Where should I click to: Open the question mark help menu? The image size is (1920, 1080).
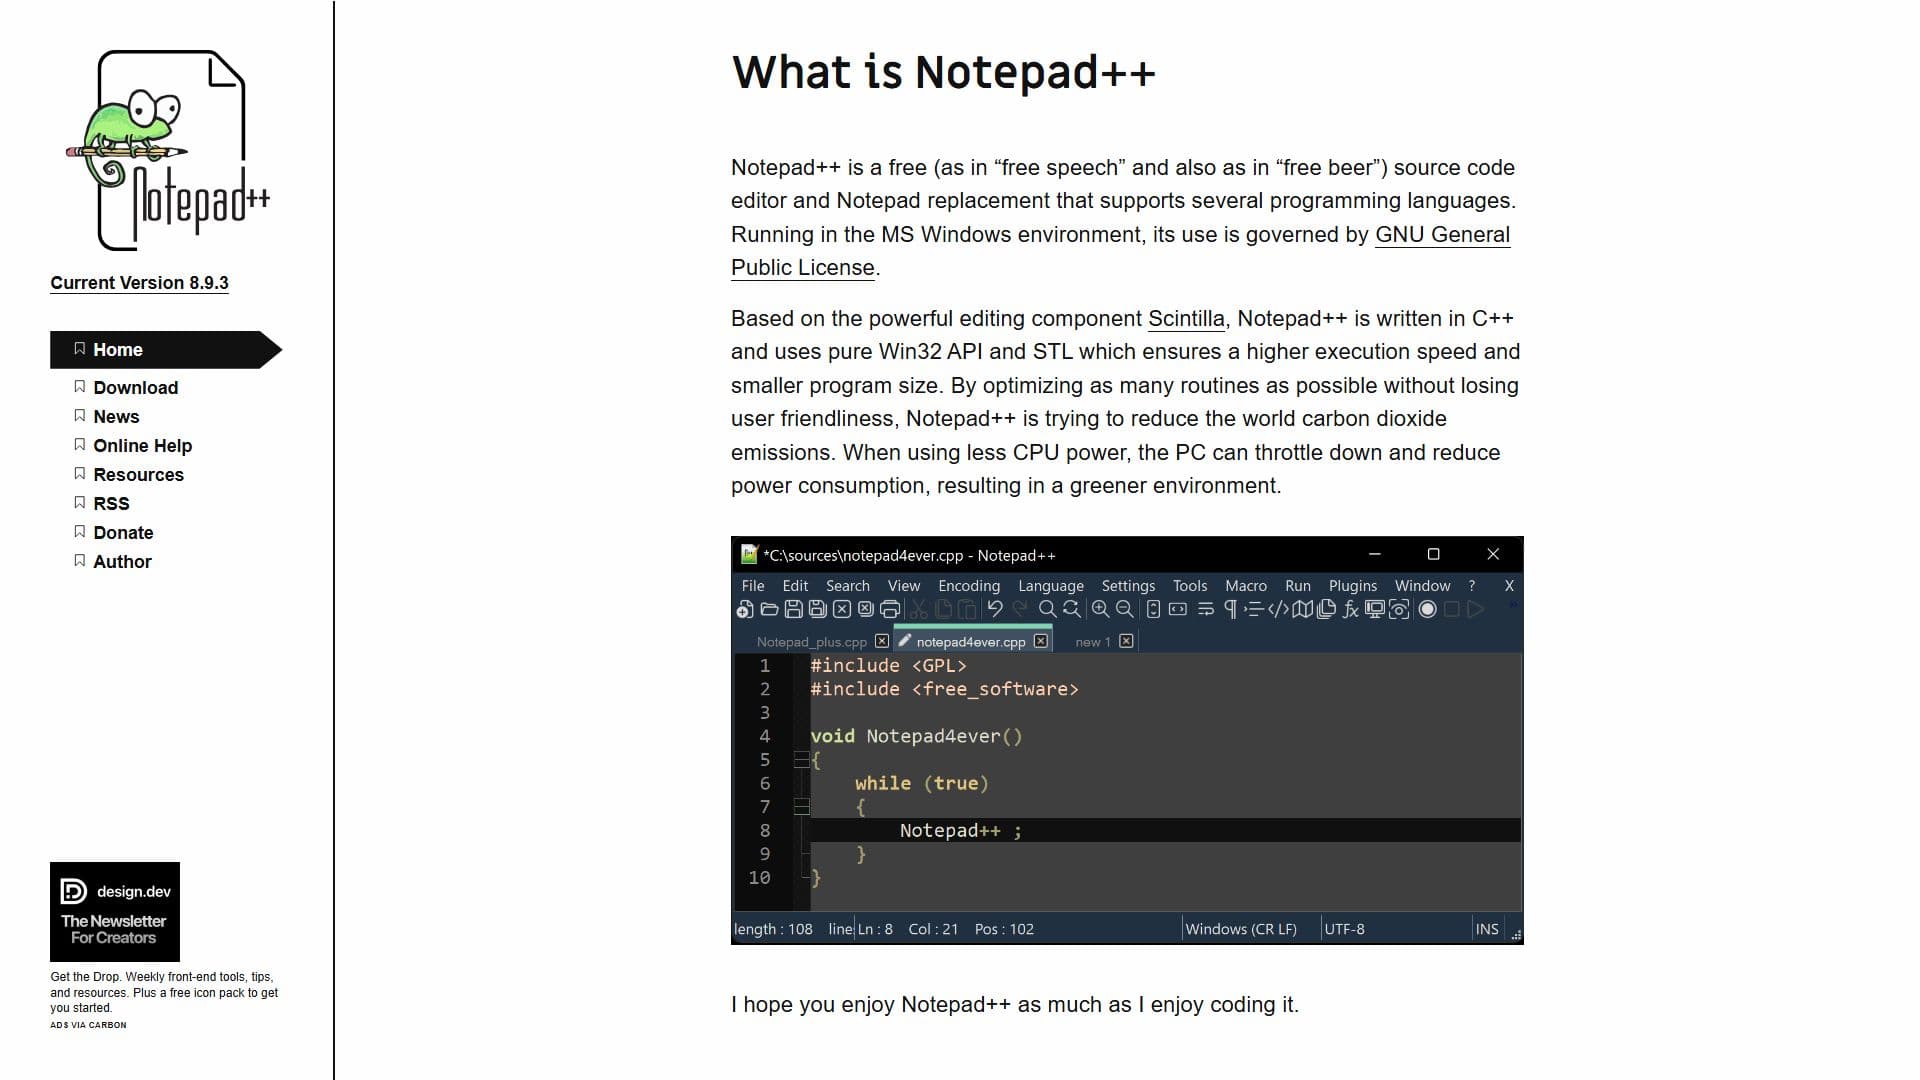[1471, 586]
